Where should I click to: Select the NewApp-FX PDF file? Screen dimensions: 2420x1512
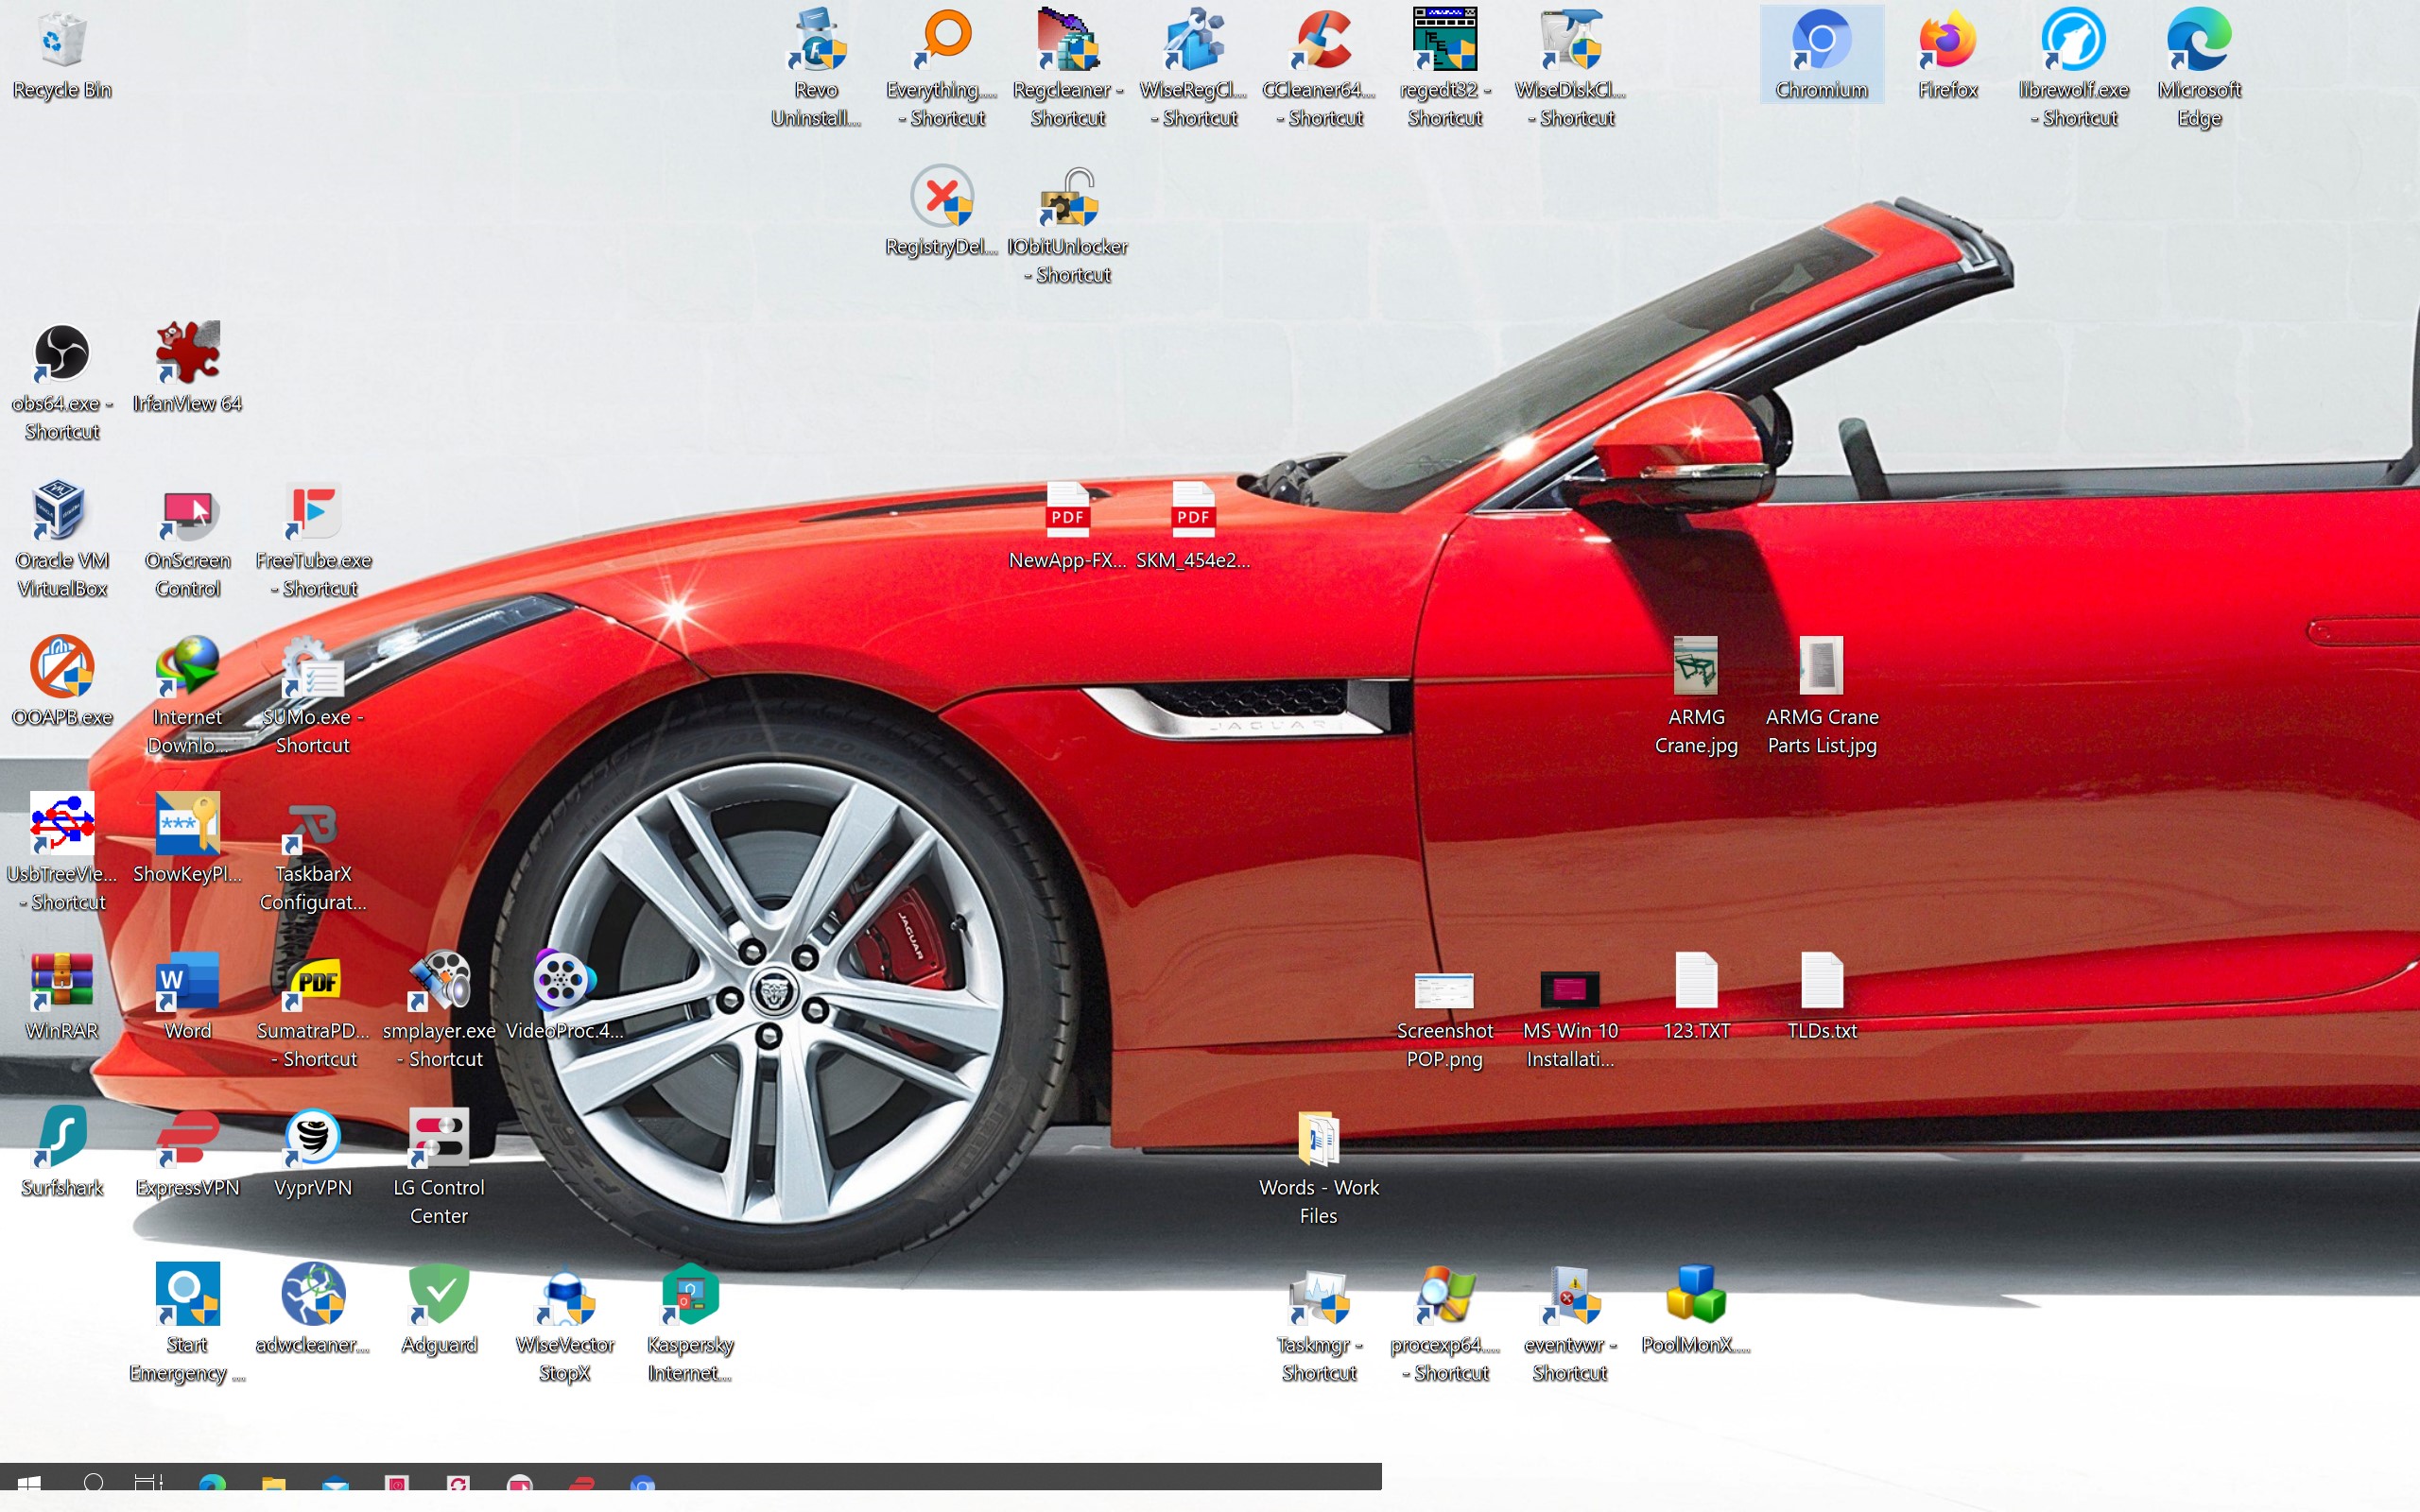coord(1067,511)
